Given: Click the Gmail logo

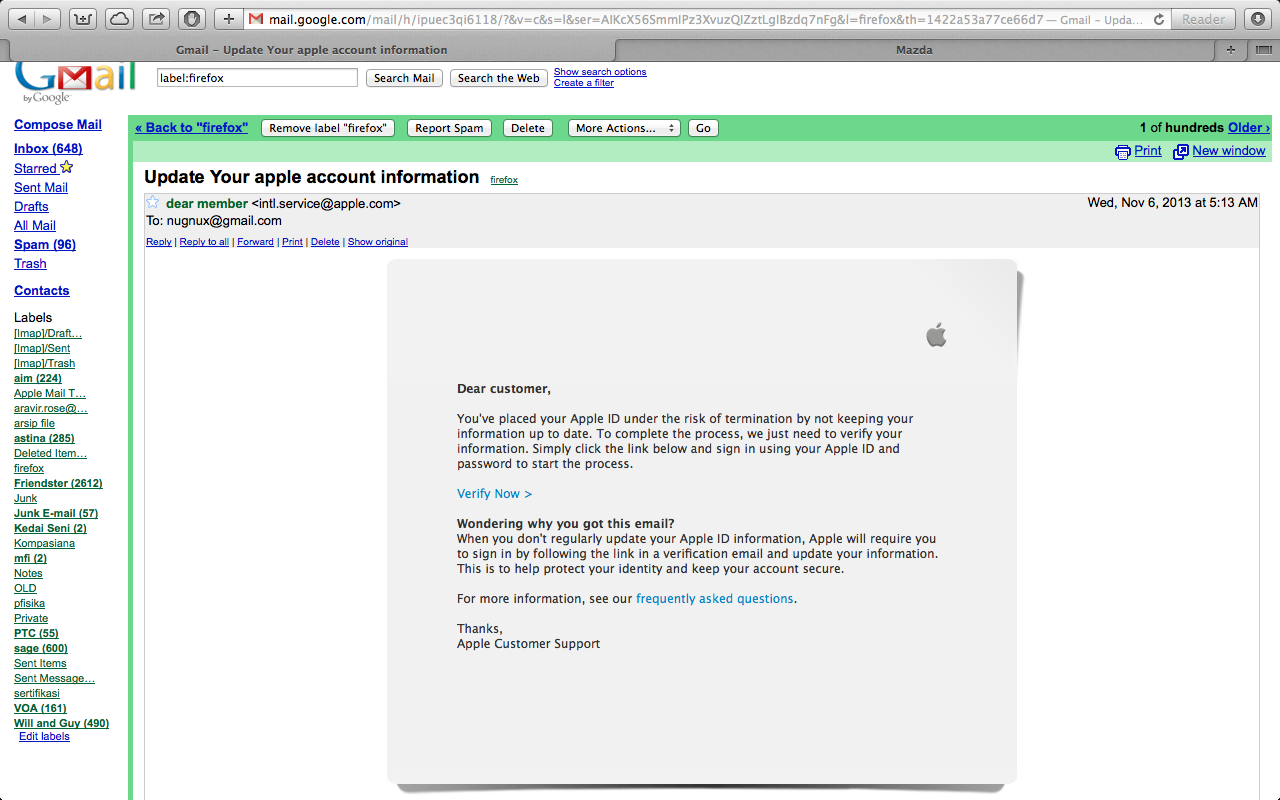Looking at the screenshot, I should coord(75,82).
